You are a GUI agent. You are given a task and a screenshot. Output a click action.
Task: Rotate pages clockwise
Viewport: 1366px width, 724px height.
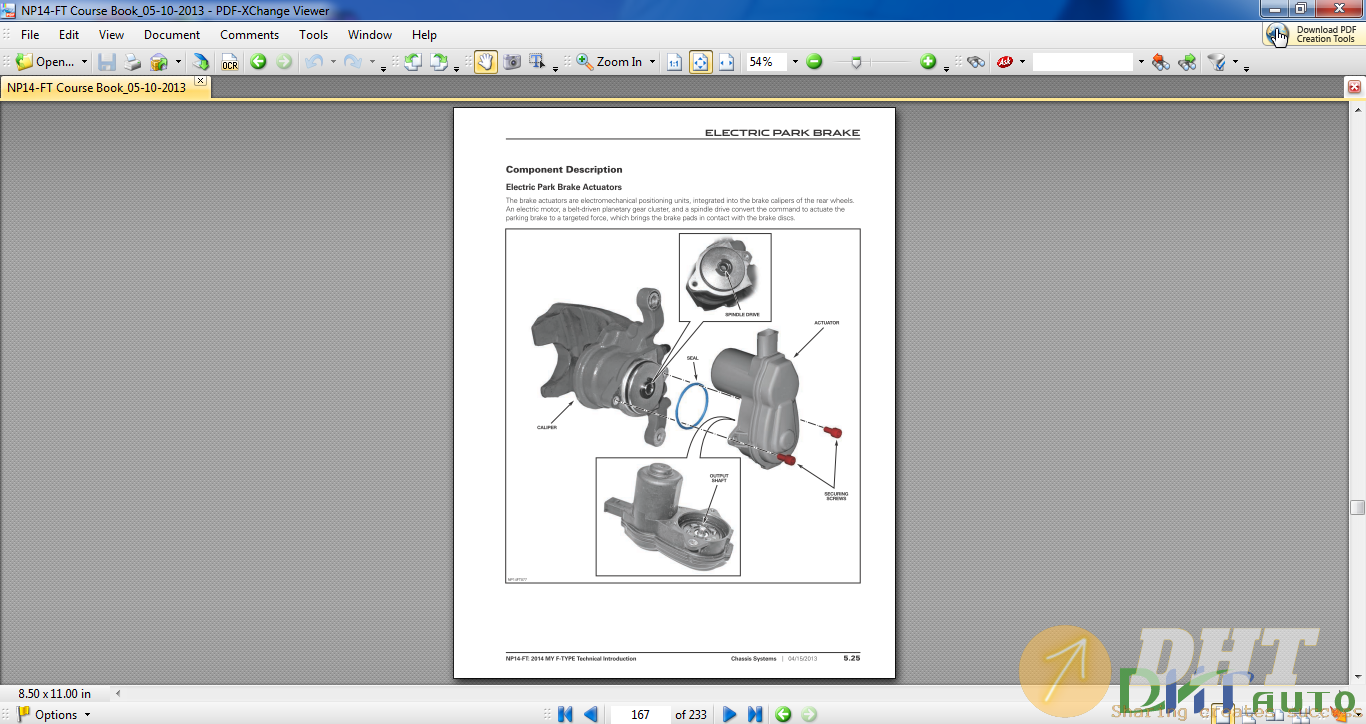coord(439,62)
